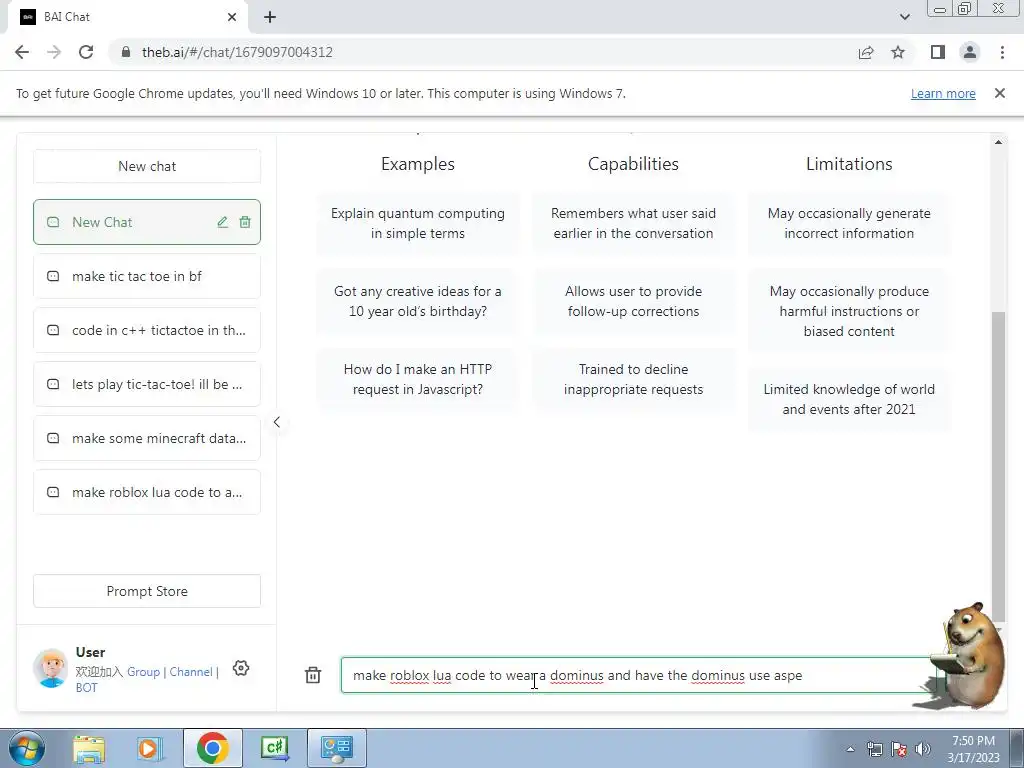Image resolution: width=1024 pixels, height=768 pixels.
Task: Close the BAI Chat tab
Action: 232,17
